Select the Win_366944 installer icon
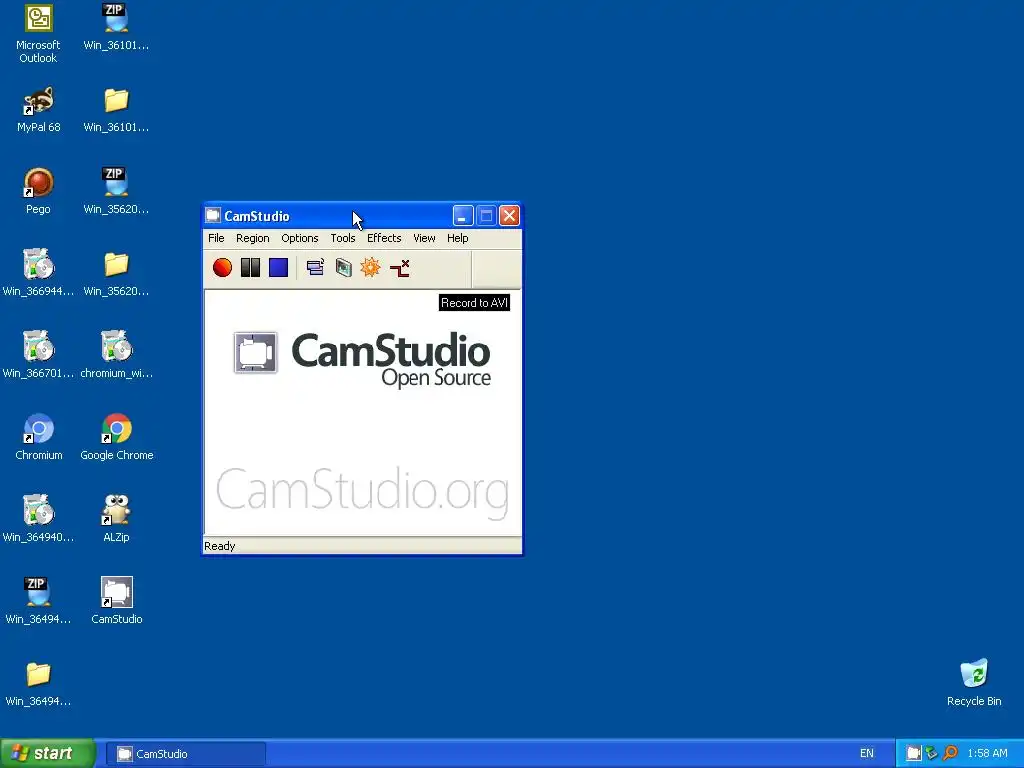 click(38, 274)
